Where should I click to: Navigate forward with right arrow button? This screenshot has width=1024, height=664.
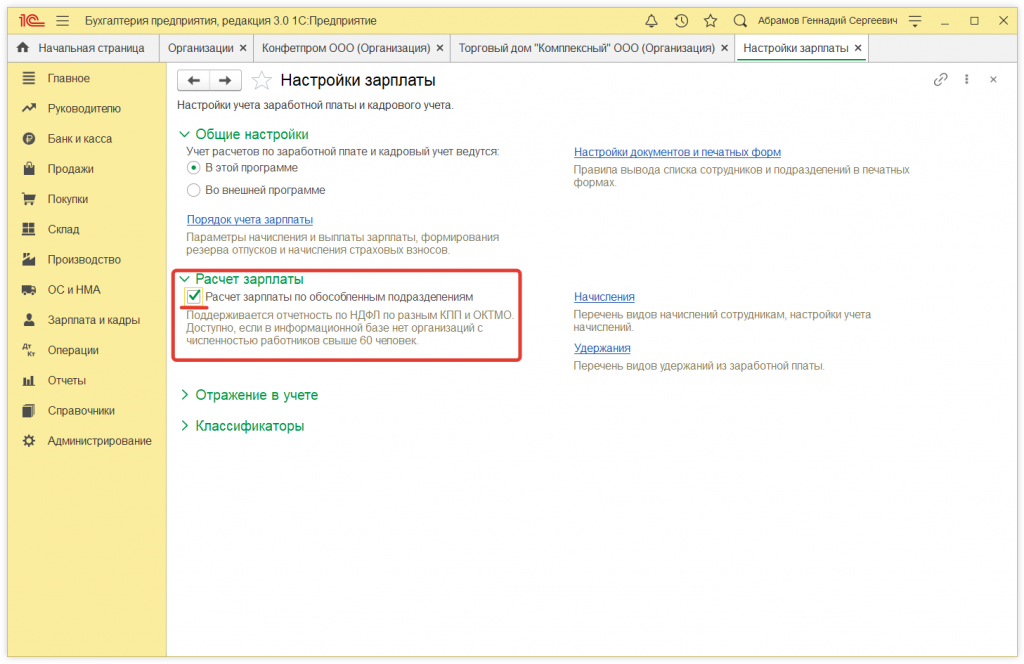pyautogui.click(x=225, y=80)
